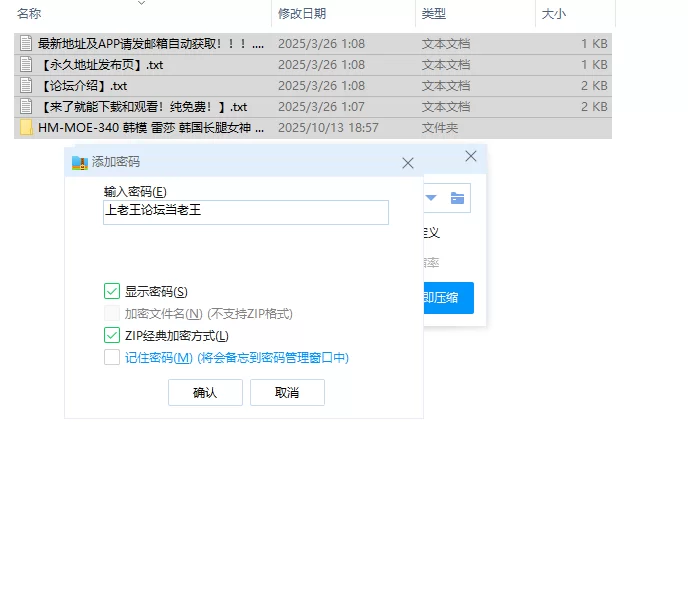688x615 pixels.
Task: Toggle the 显示密码 checkbox
Action: 112,292
